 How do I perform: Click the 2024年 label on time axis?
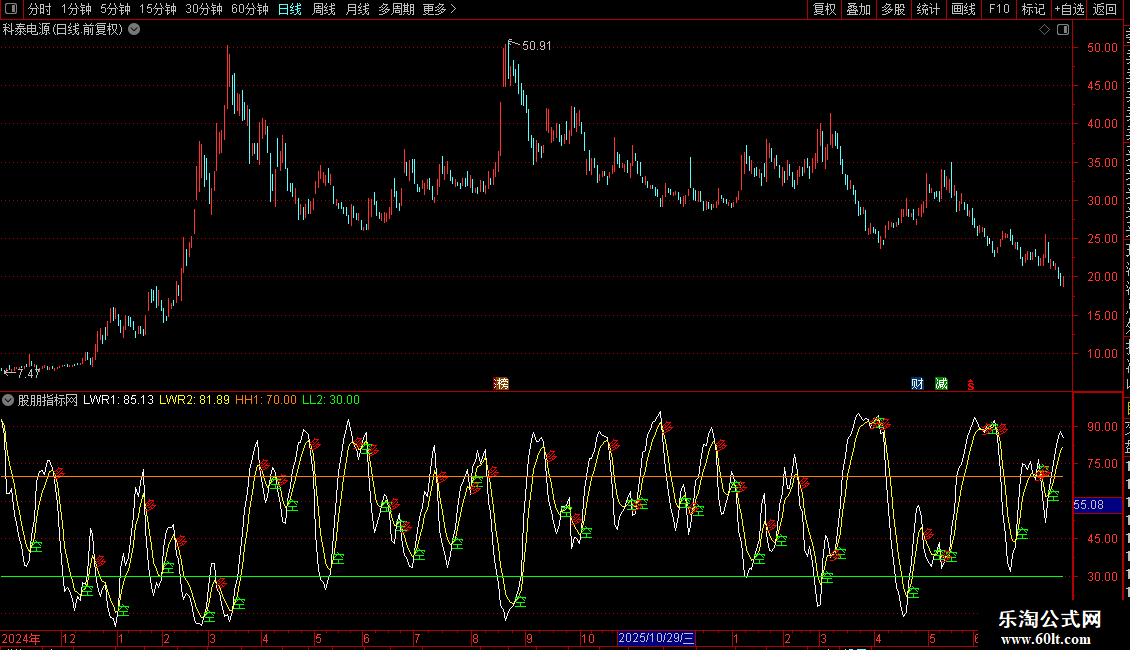tap(21, 639)
